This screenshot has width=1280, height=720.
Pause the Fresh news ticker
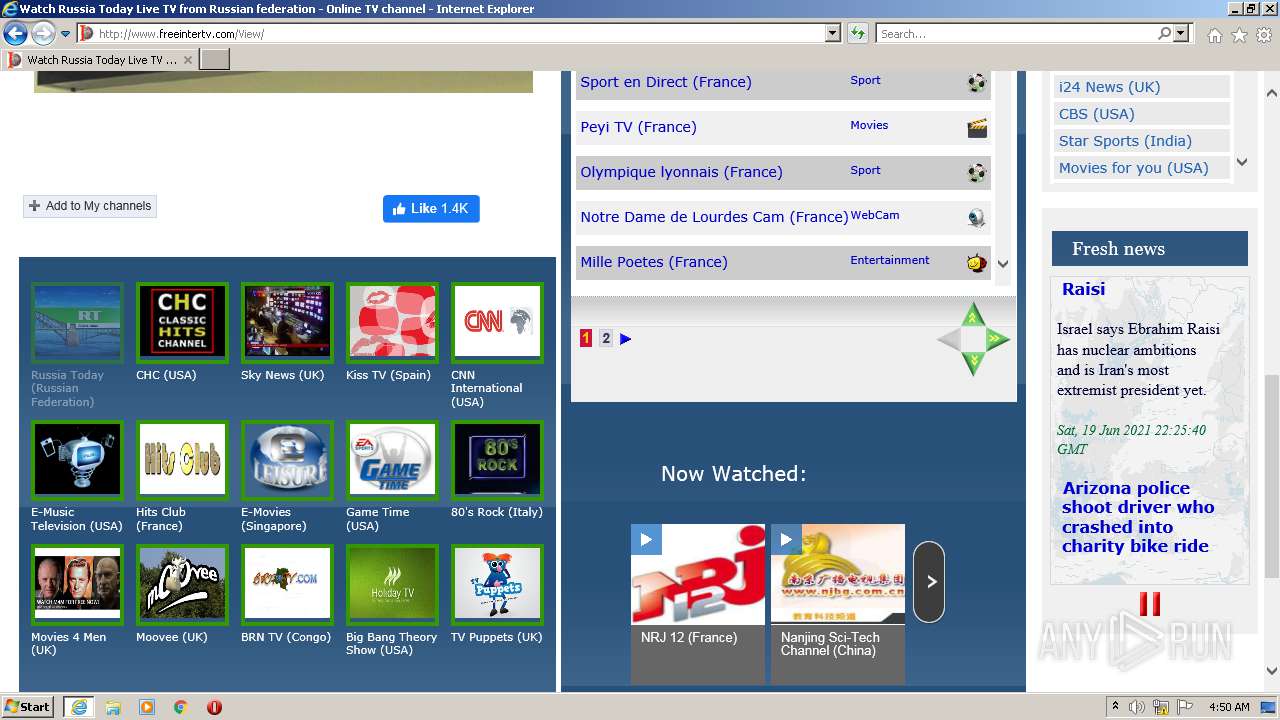tap(1150, 604)
